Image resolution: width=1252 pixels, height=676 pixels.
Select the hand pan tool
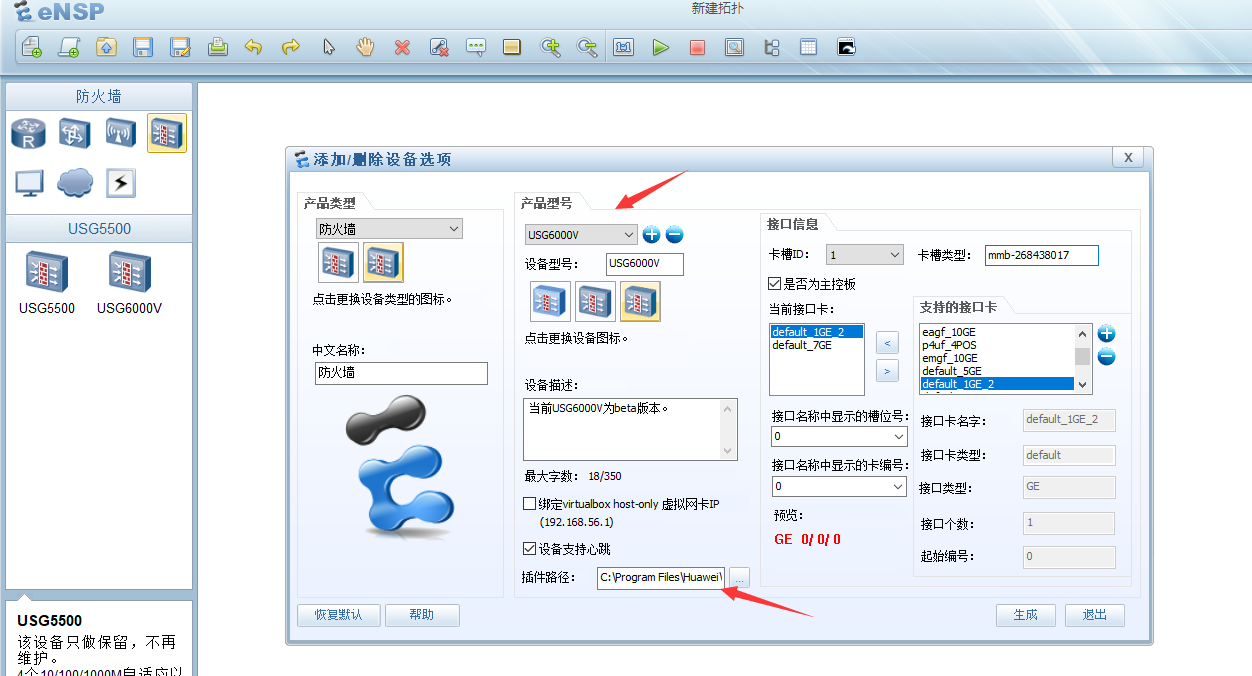pos(365,47)
